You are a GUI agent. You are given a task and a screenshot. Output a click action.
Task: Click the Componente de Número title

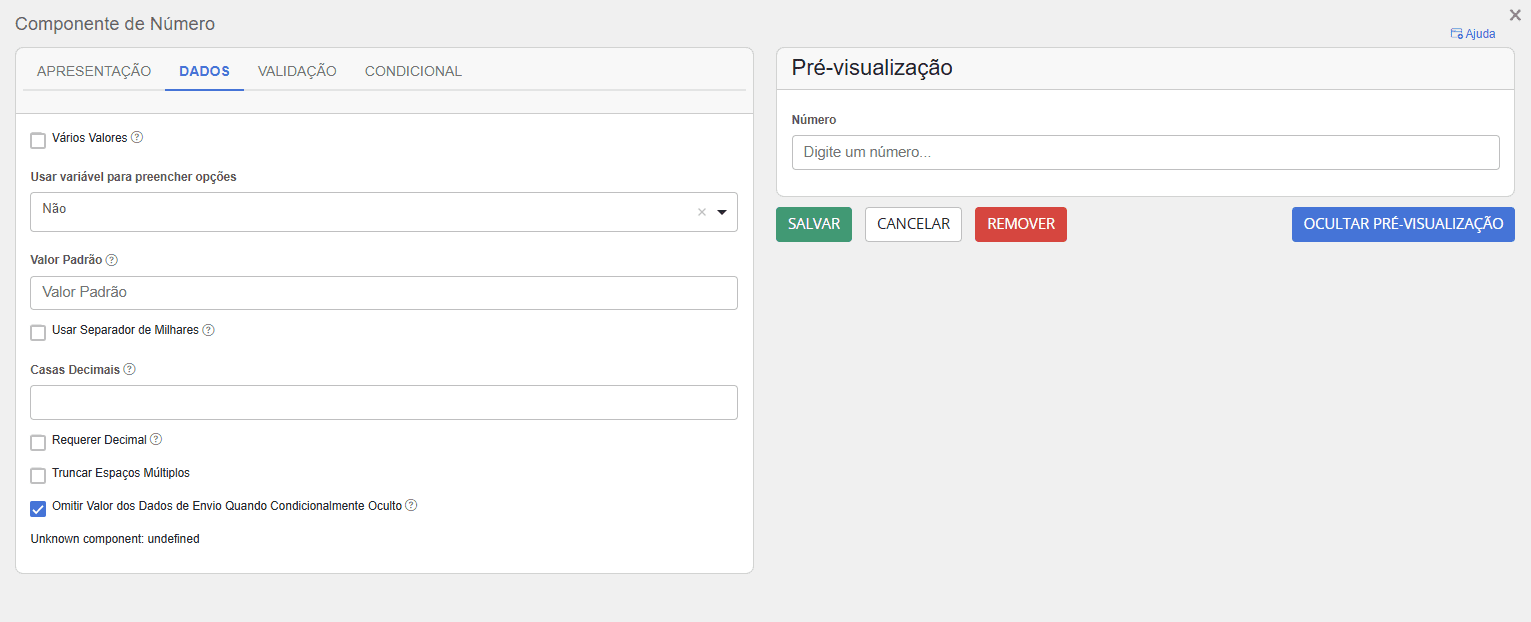pyautogui.click(x=115, y=23)
